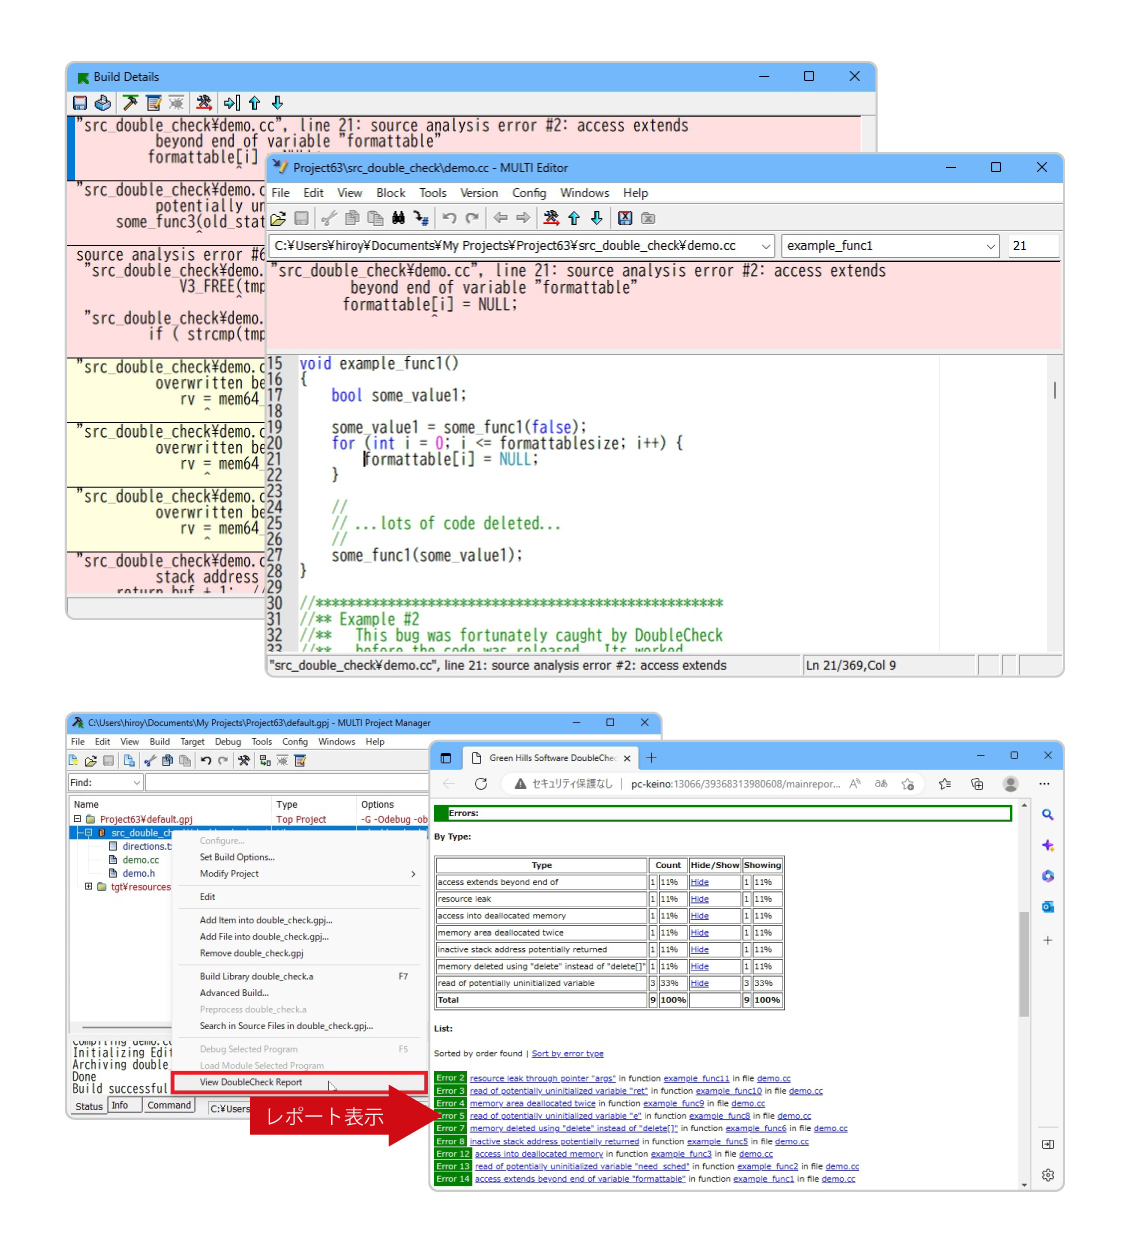The height and width of the screenshot is (1260, 1130).
Task: Click cut scissors icon in Project Manager toolbar
Action: click(149, 761)
